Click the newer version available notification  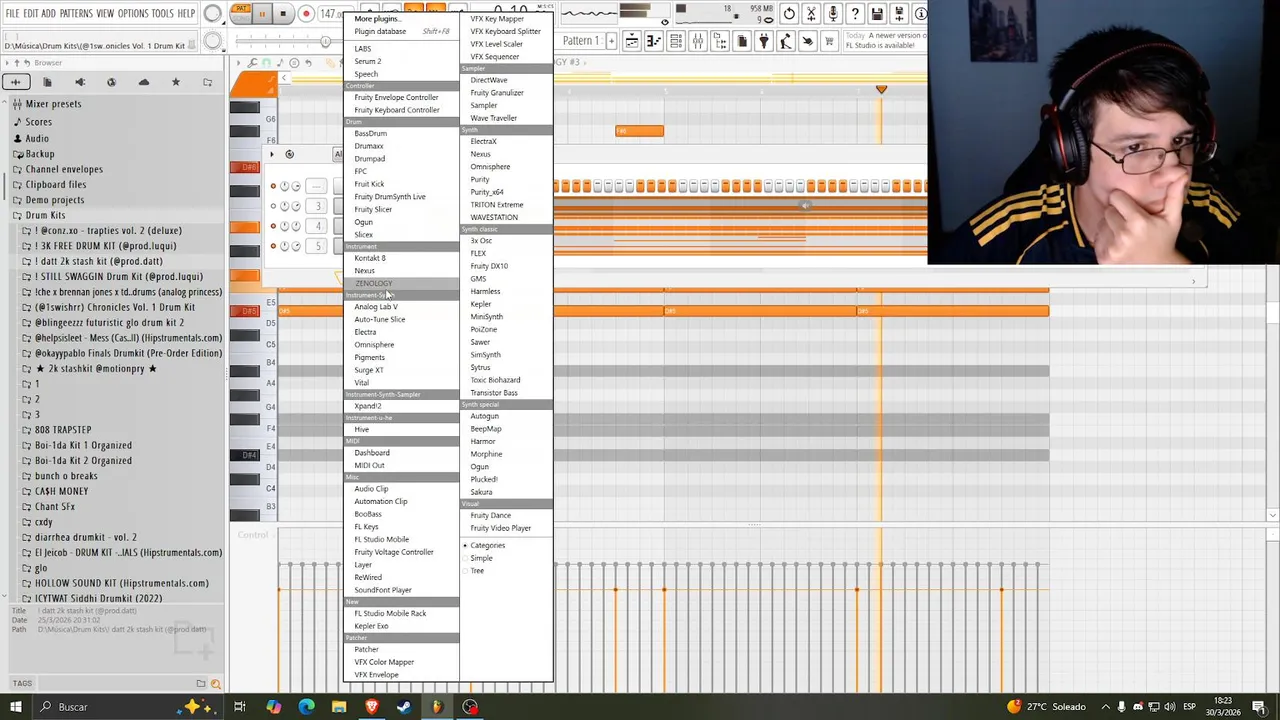click(x=883, y=41)
